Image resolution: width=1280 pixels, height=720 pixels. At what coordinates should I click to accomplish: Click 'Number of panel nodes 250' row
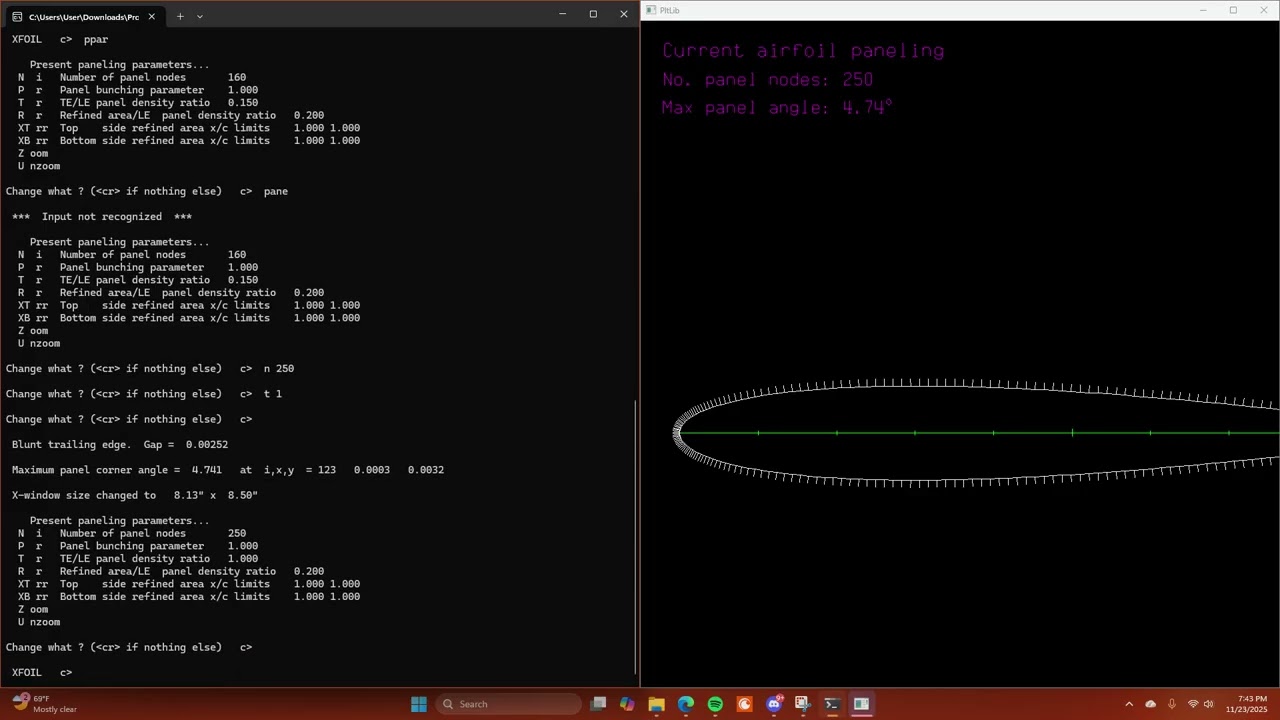pyautogui.click(x=132, y=533)
